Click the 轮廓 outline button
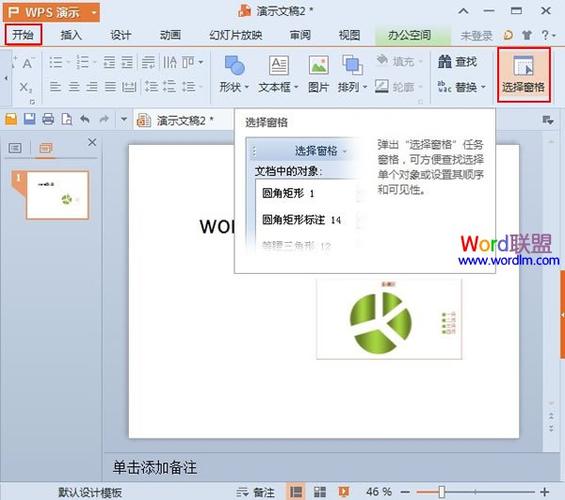This screenshot has height=500, width=565. [x=398, y=87]
